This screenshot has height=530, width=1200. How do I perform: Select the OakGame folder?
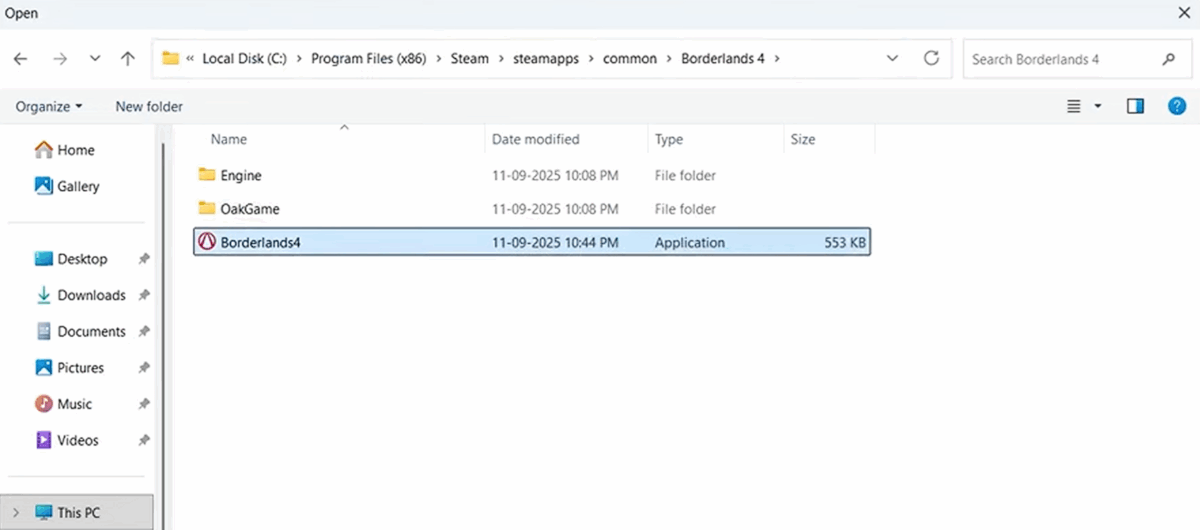532,209
